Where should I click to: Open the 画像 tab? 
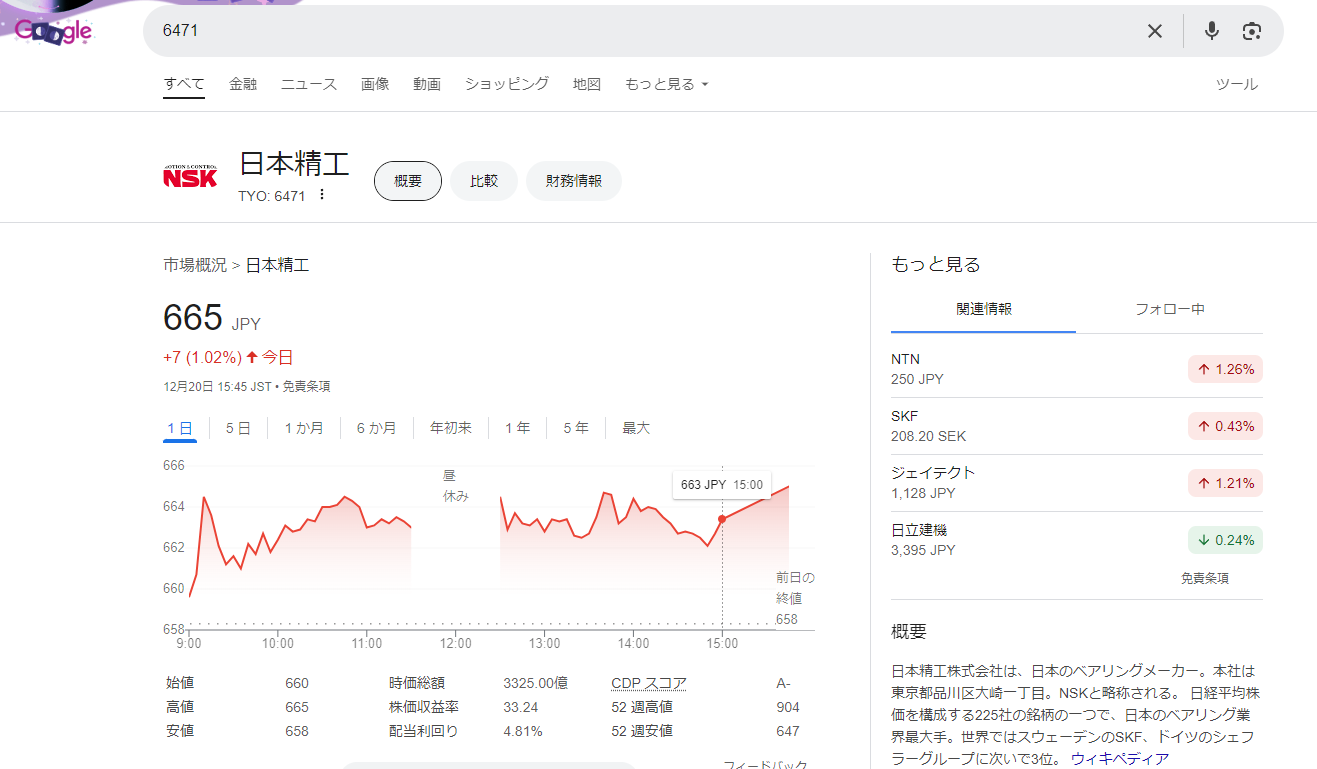375,84
